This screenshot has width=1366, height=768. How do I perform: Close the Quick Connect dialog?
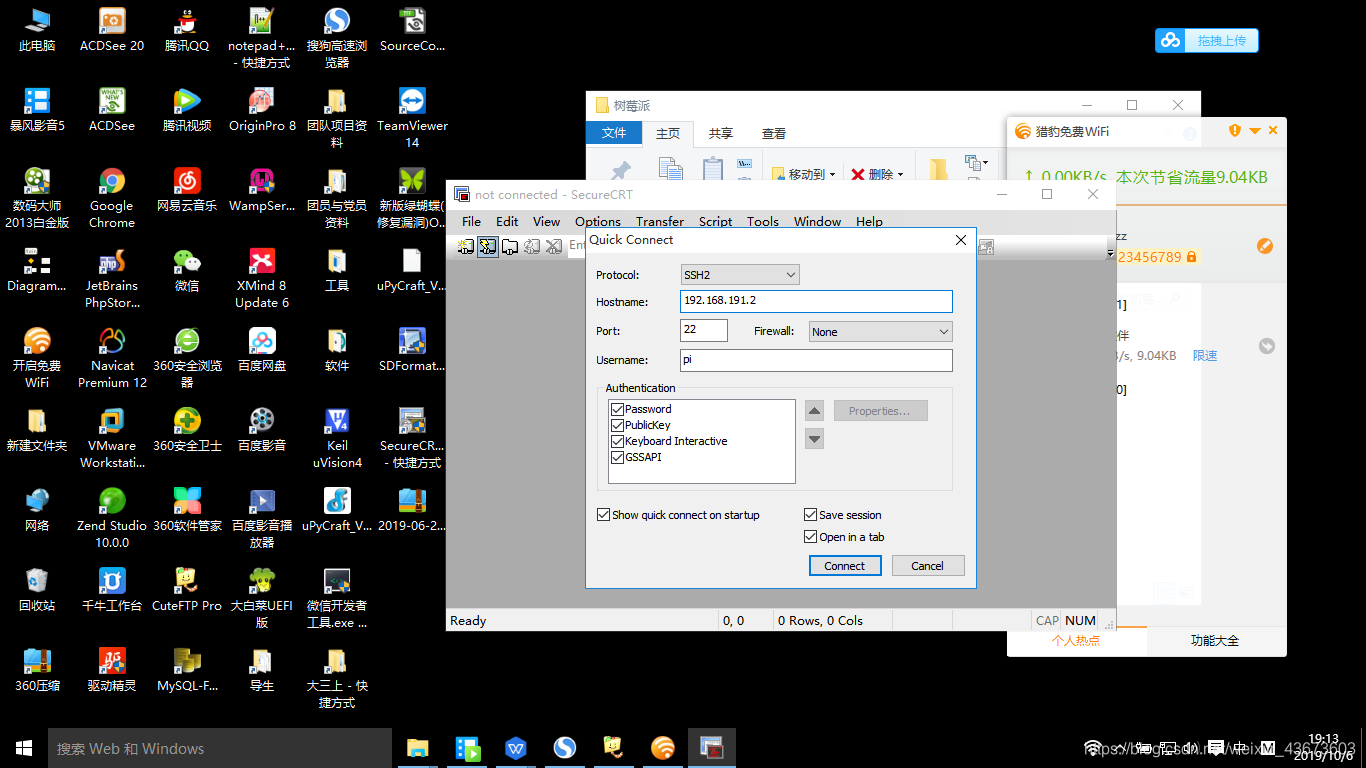[x=961, y=240]
